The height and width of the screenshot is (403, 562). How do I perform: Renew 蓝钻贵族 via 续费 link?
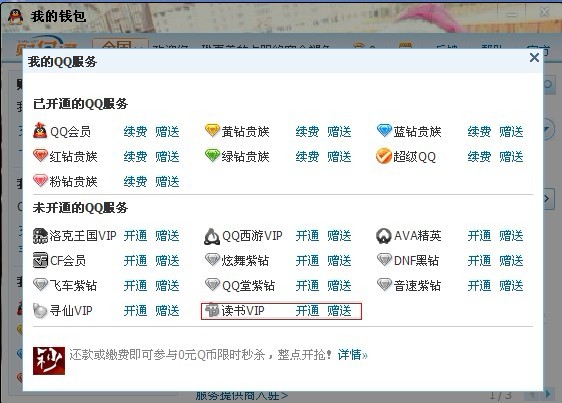tap(480, 132)
